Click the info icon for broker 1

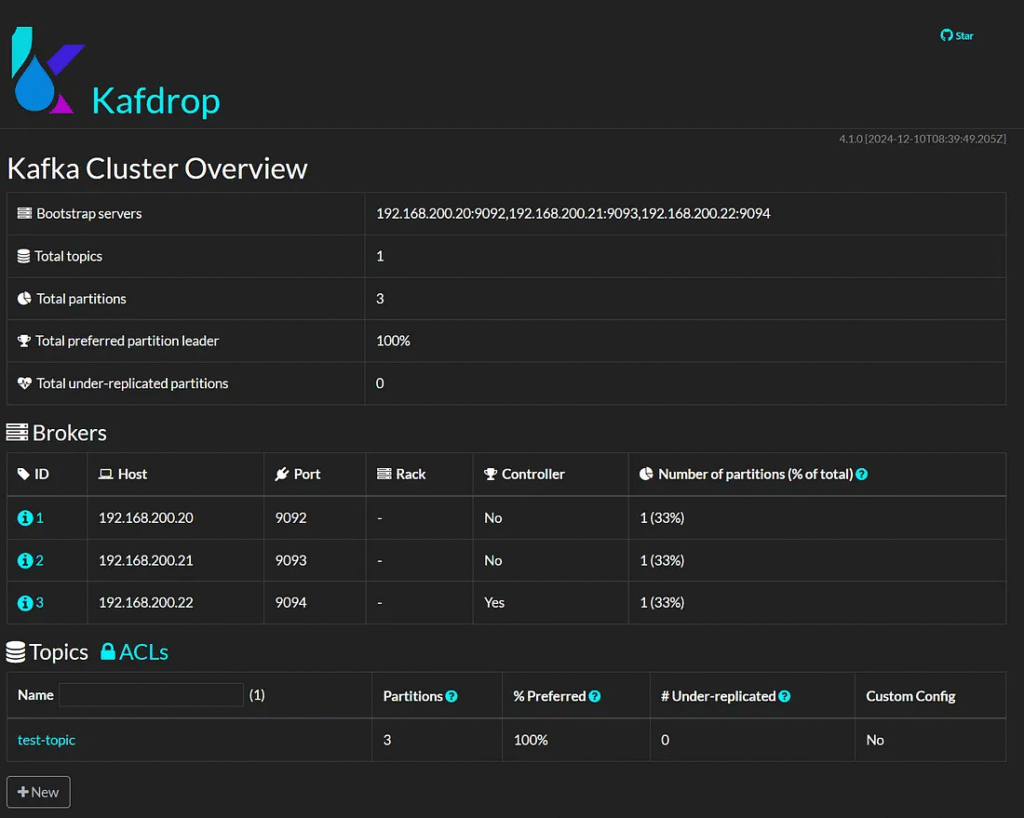point(25,518)
